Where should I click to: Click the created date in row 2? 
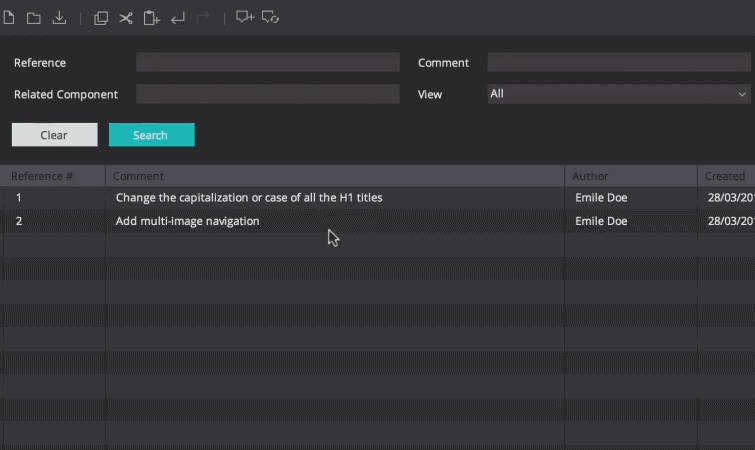731,221
